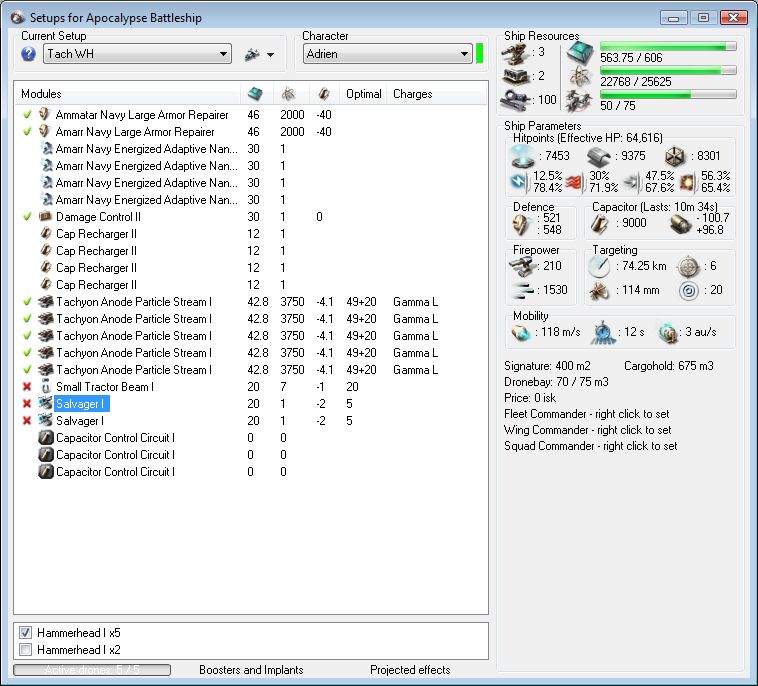
Task: Click the Small Tractor Beam I icon
Action: (45, 387)
